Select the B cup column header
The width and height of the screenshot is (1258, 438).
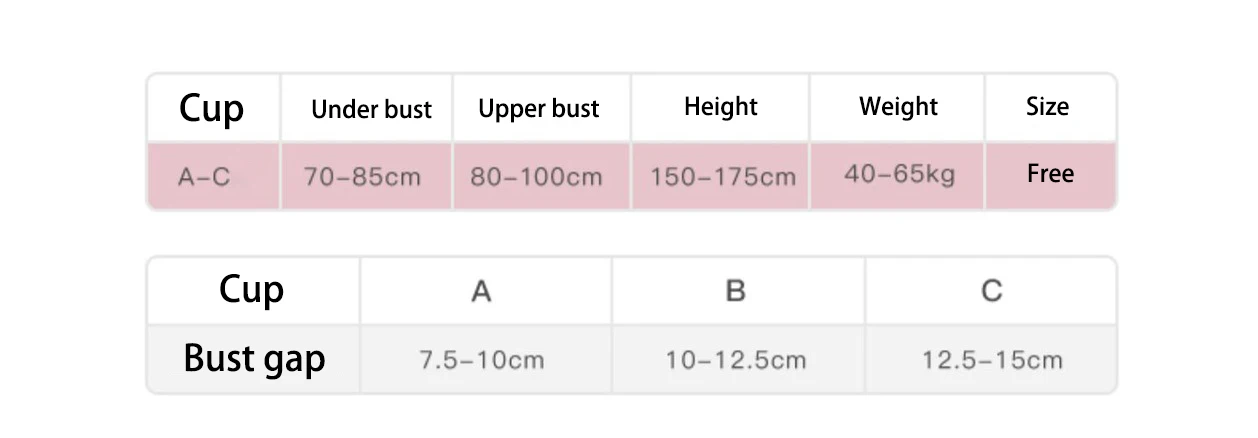pyautogui.click(x=735, y=291)
